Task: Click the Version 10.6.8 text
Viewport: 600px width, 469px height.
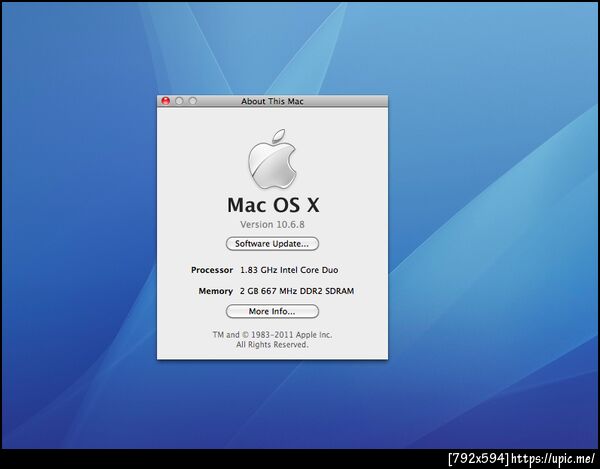Action: click(272, 225)
